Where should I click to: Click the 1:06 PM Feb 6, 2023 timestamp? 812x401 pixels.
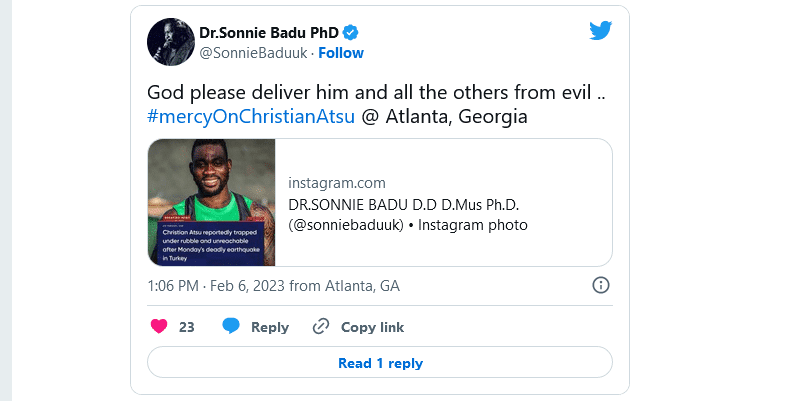[273, 286]
